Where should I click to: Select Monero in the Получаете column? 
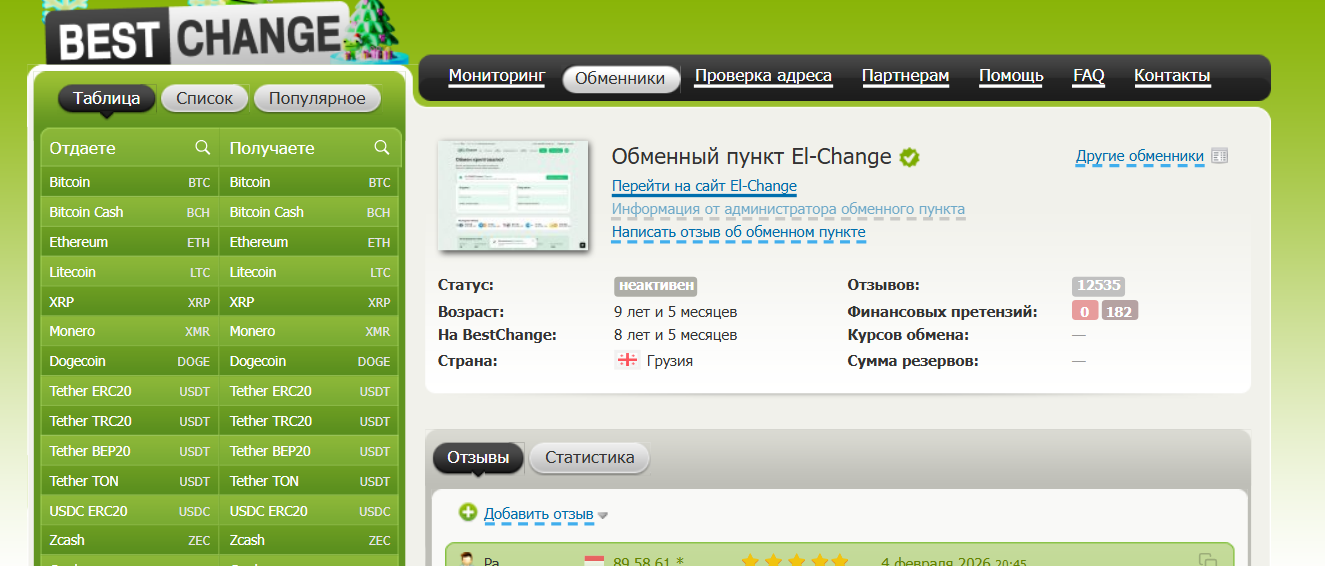click(x=309, y=331)
